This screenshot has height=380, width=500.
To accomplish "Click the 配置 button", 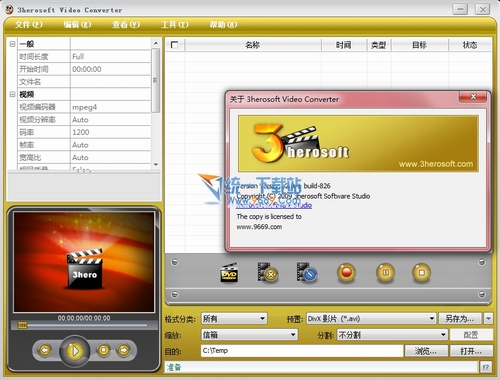I will pos(471,335).
